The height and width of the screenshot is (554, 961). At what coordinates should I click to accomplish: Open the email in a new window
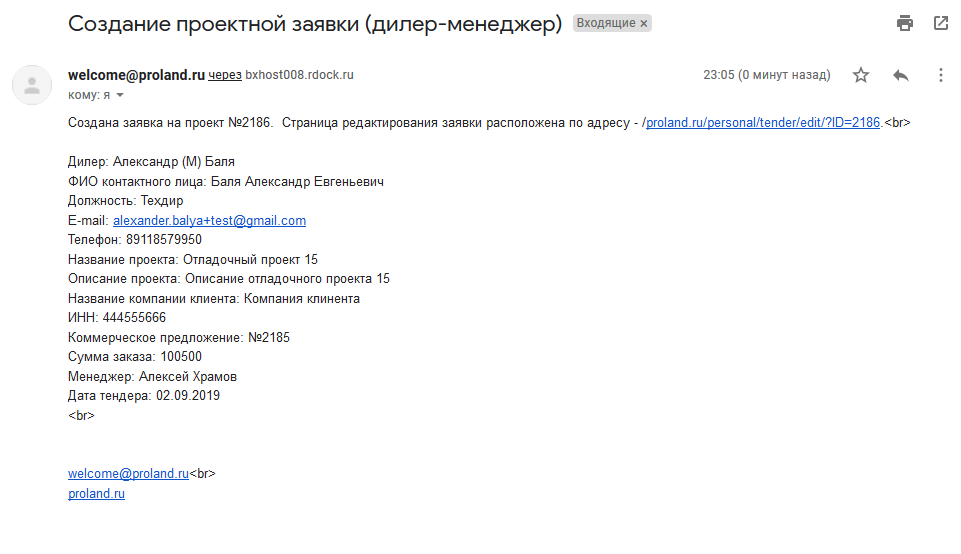(x=940, y=23)
